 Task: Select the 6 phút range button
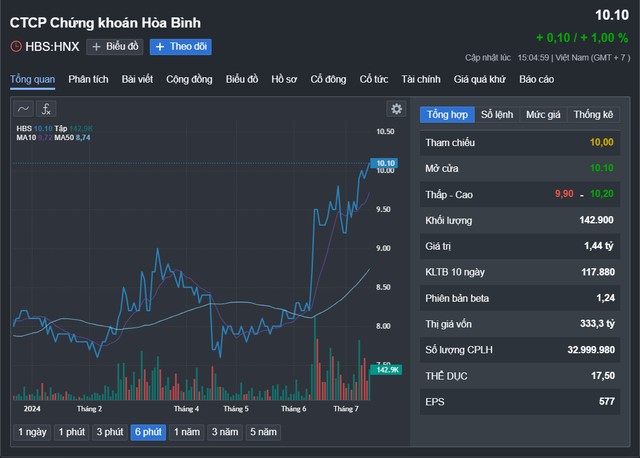147,432
